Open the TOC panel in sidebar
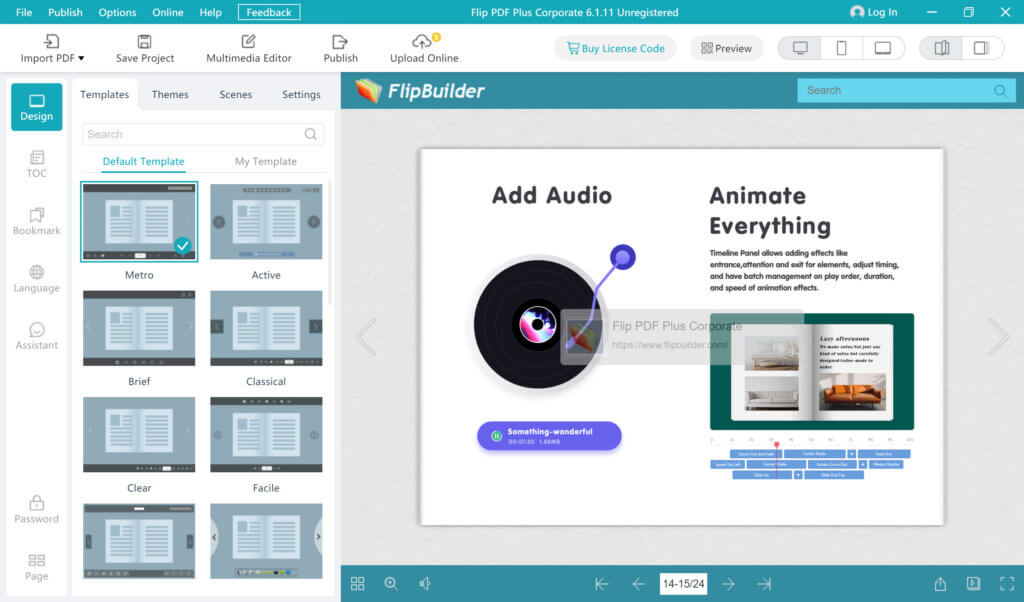The width and height of the screenshot is (1024, 602). point(37,164)
